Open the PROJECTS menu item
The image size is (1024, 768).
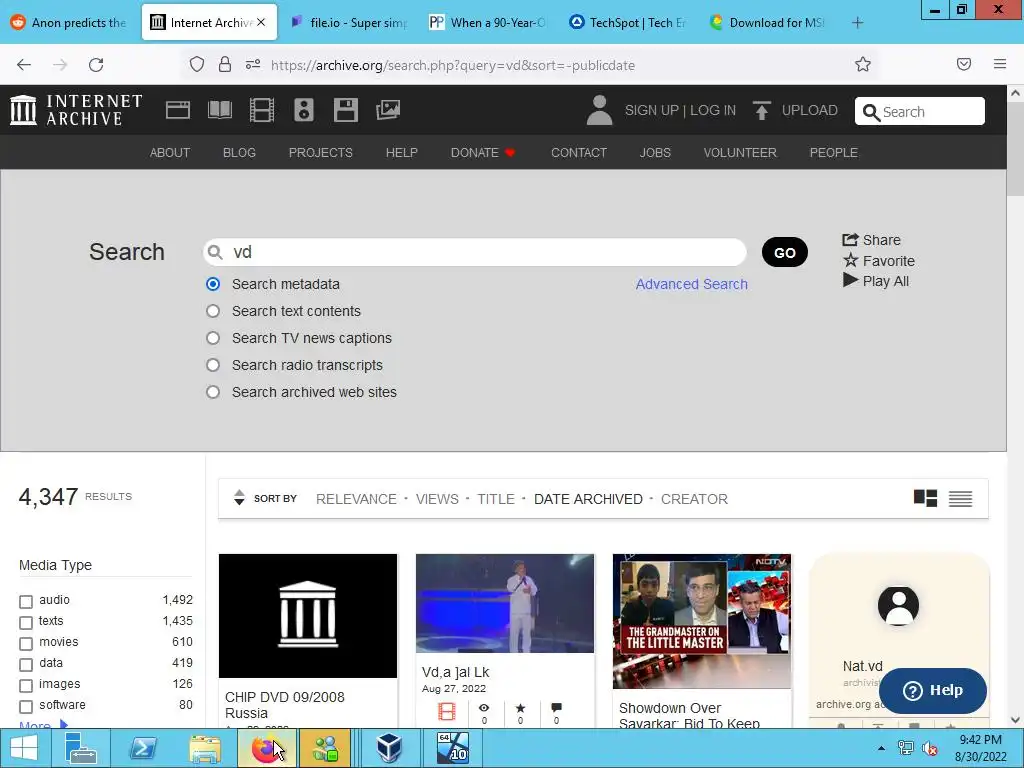tap(321, 152)
